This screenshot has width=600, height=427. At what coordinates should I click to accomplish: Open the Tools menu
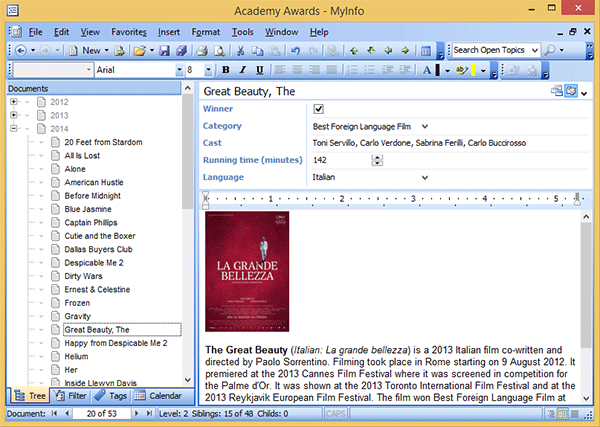(x=243, y=32)
